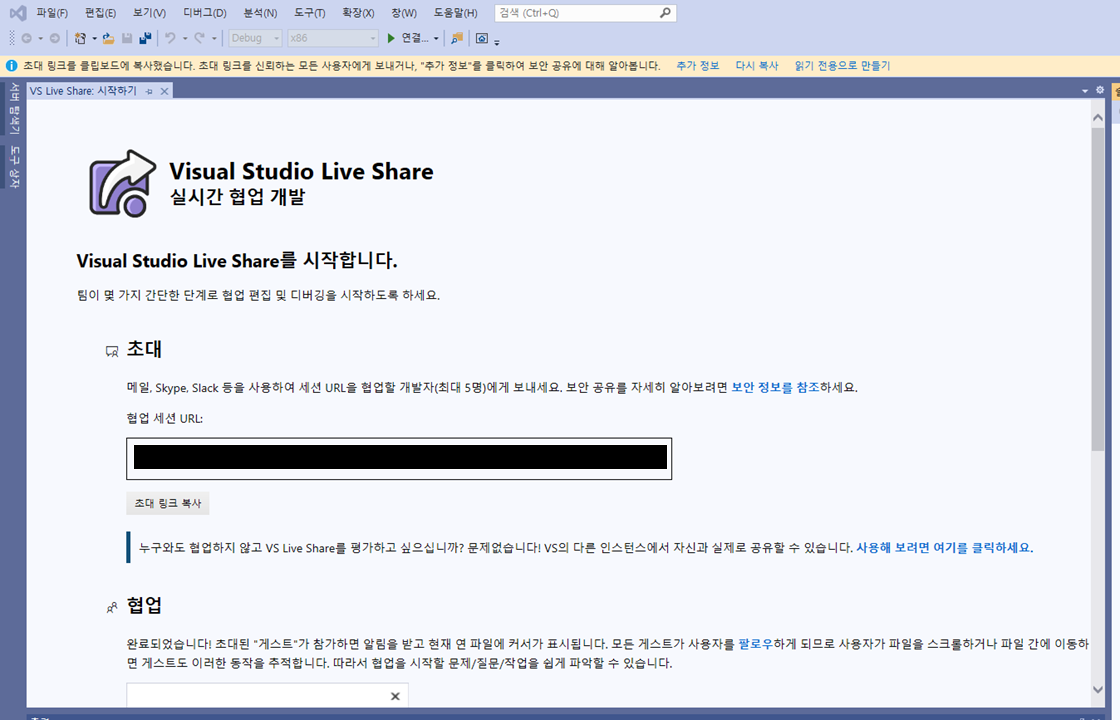
Task: Open the 분석(N) menu
Action: pyautogui.click(x=260, y=13)
